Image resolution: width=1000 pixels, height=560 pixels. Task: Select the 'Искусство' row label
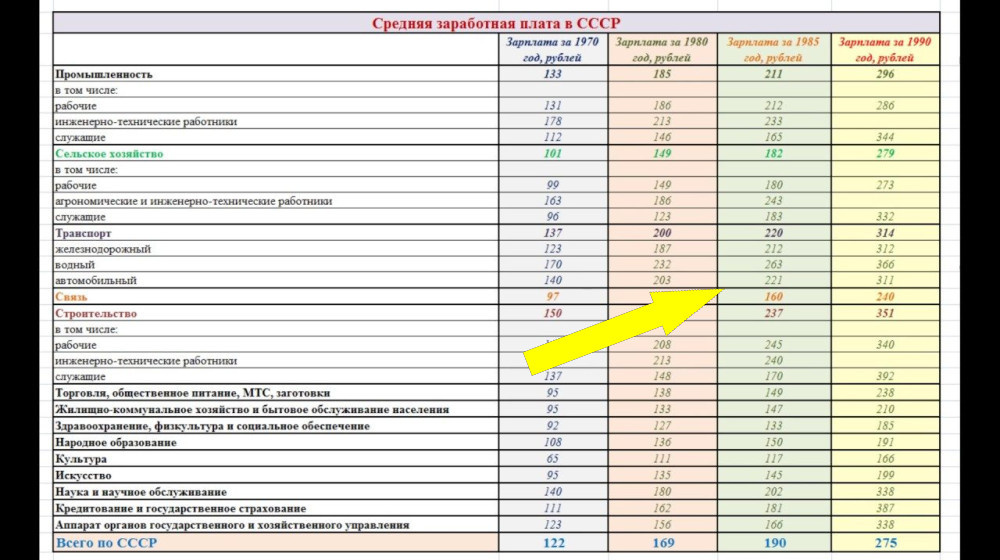click(x=83, y=476)
